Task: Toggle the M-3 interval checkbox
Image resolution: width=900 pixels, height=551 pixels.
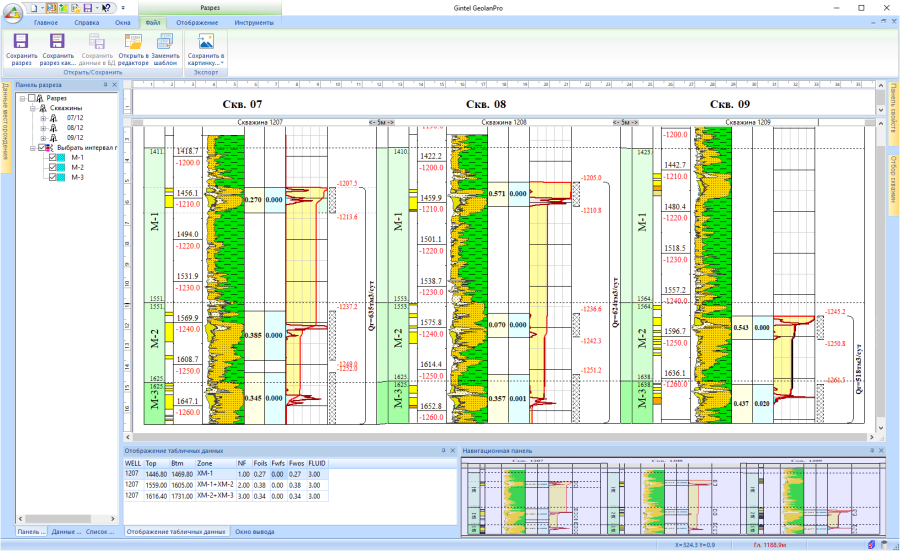Action: [x=54, y=178]
